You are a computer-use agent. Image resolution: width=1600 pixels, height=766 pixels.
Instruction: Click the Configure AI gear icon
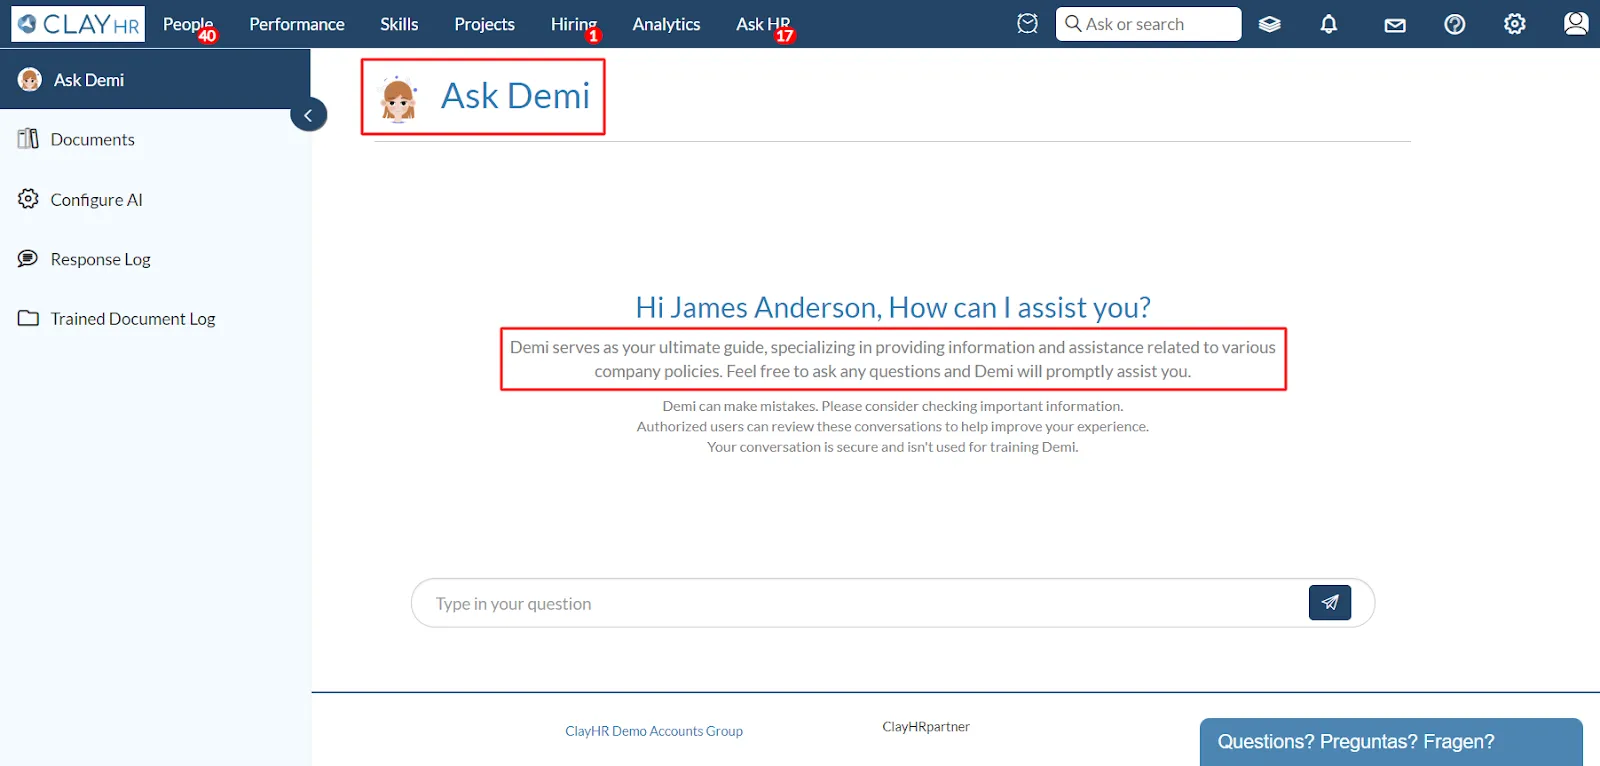click(28, 199)
